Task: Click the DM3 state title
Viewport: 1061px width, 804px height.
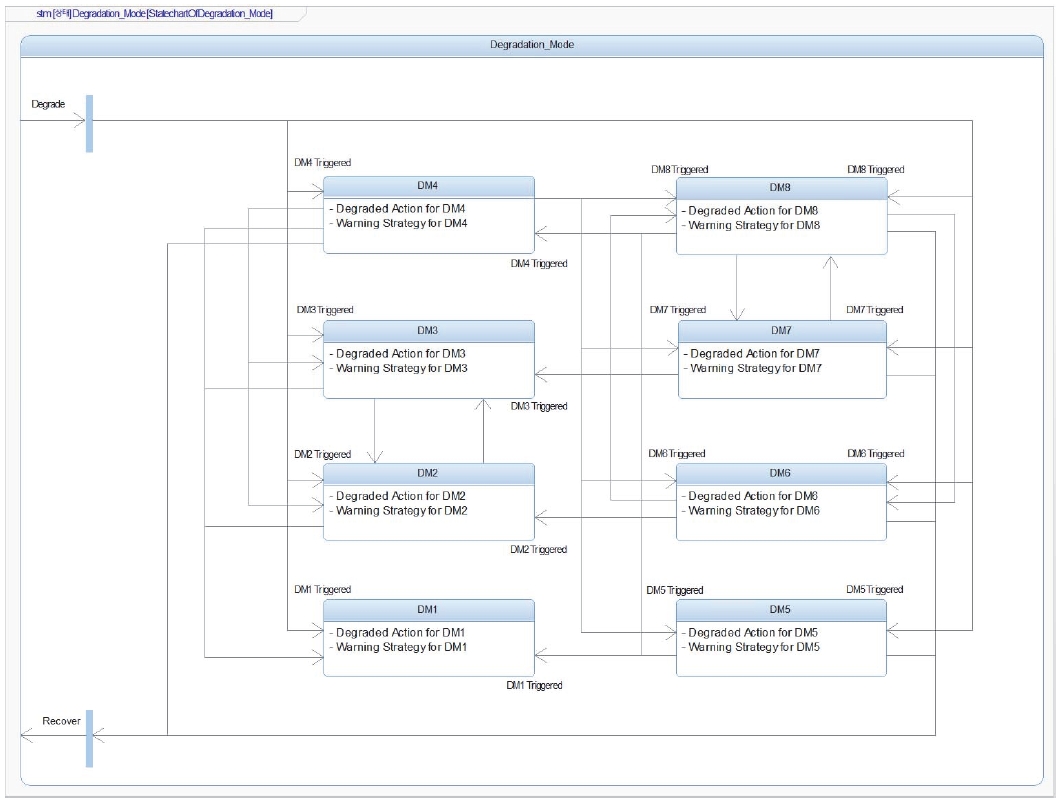Action: click(428, 330)
